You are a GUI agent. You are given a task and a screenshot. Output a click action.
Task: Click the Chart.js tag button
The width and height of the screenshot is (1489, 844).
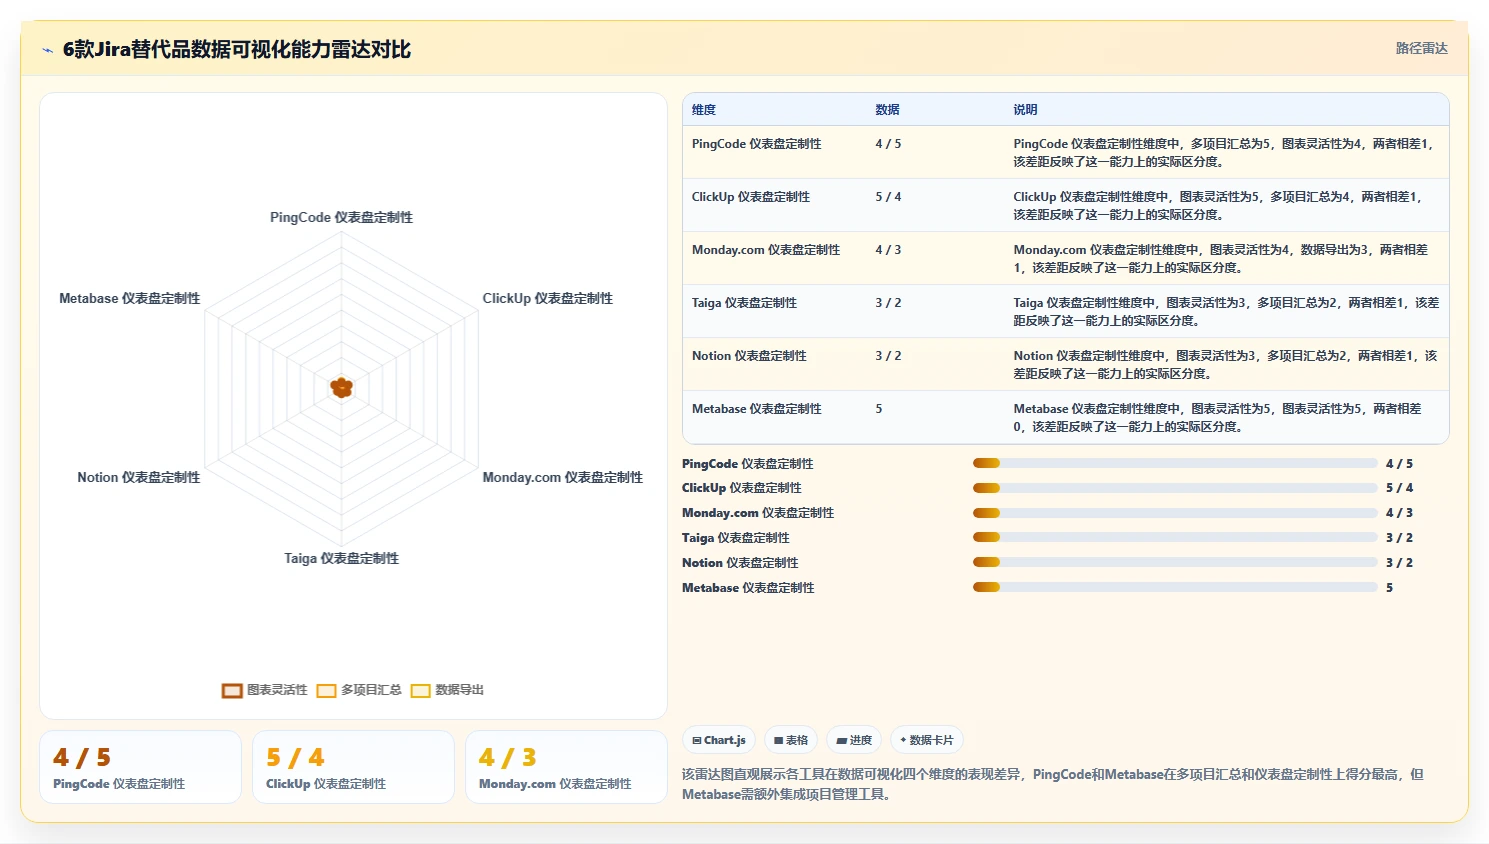click(x=719, y=740)
